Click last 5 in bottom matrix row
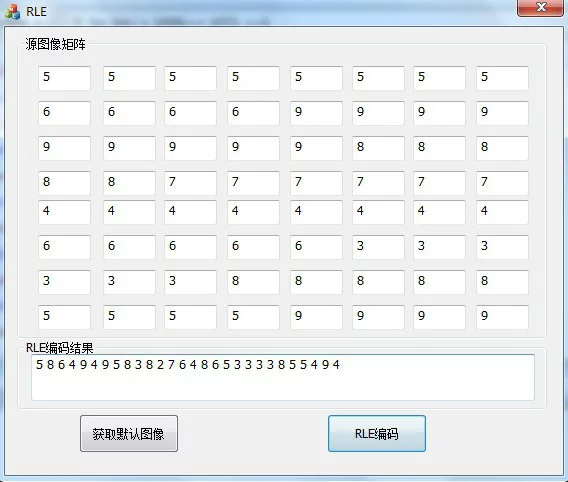Image resolution: width=568 pixels, height=482 pixels. point(254,317)
